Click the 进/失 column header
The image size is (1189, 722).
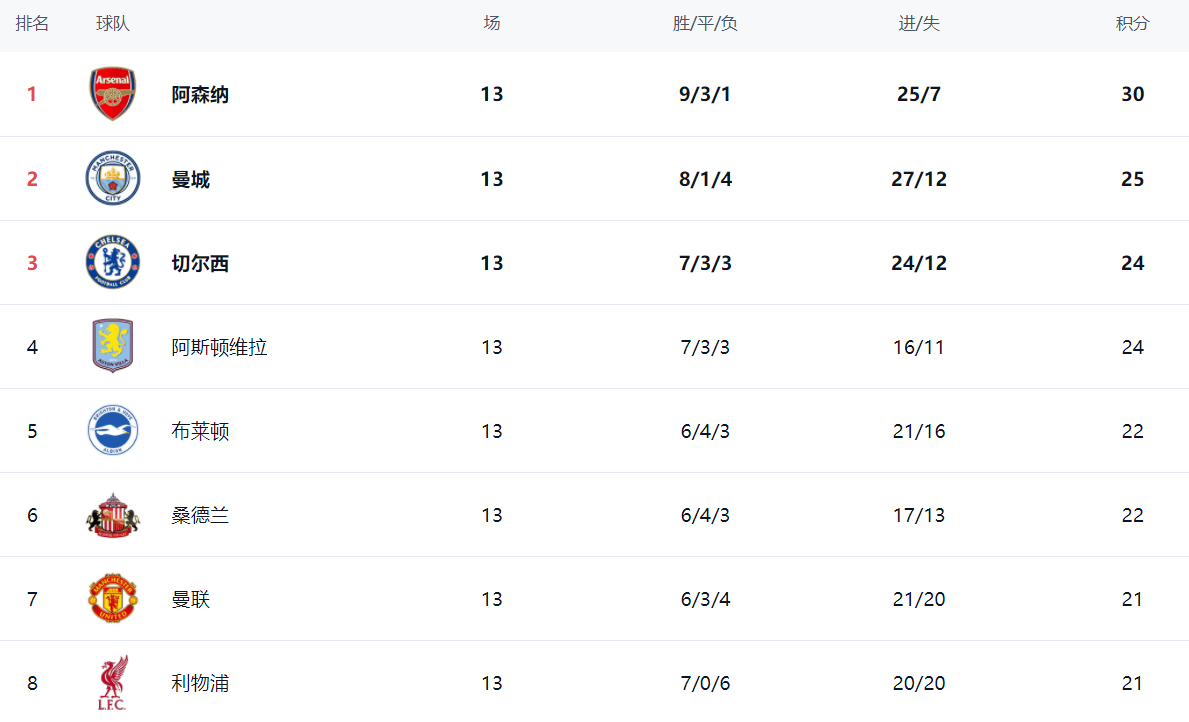[919, 24]
